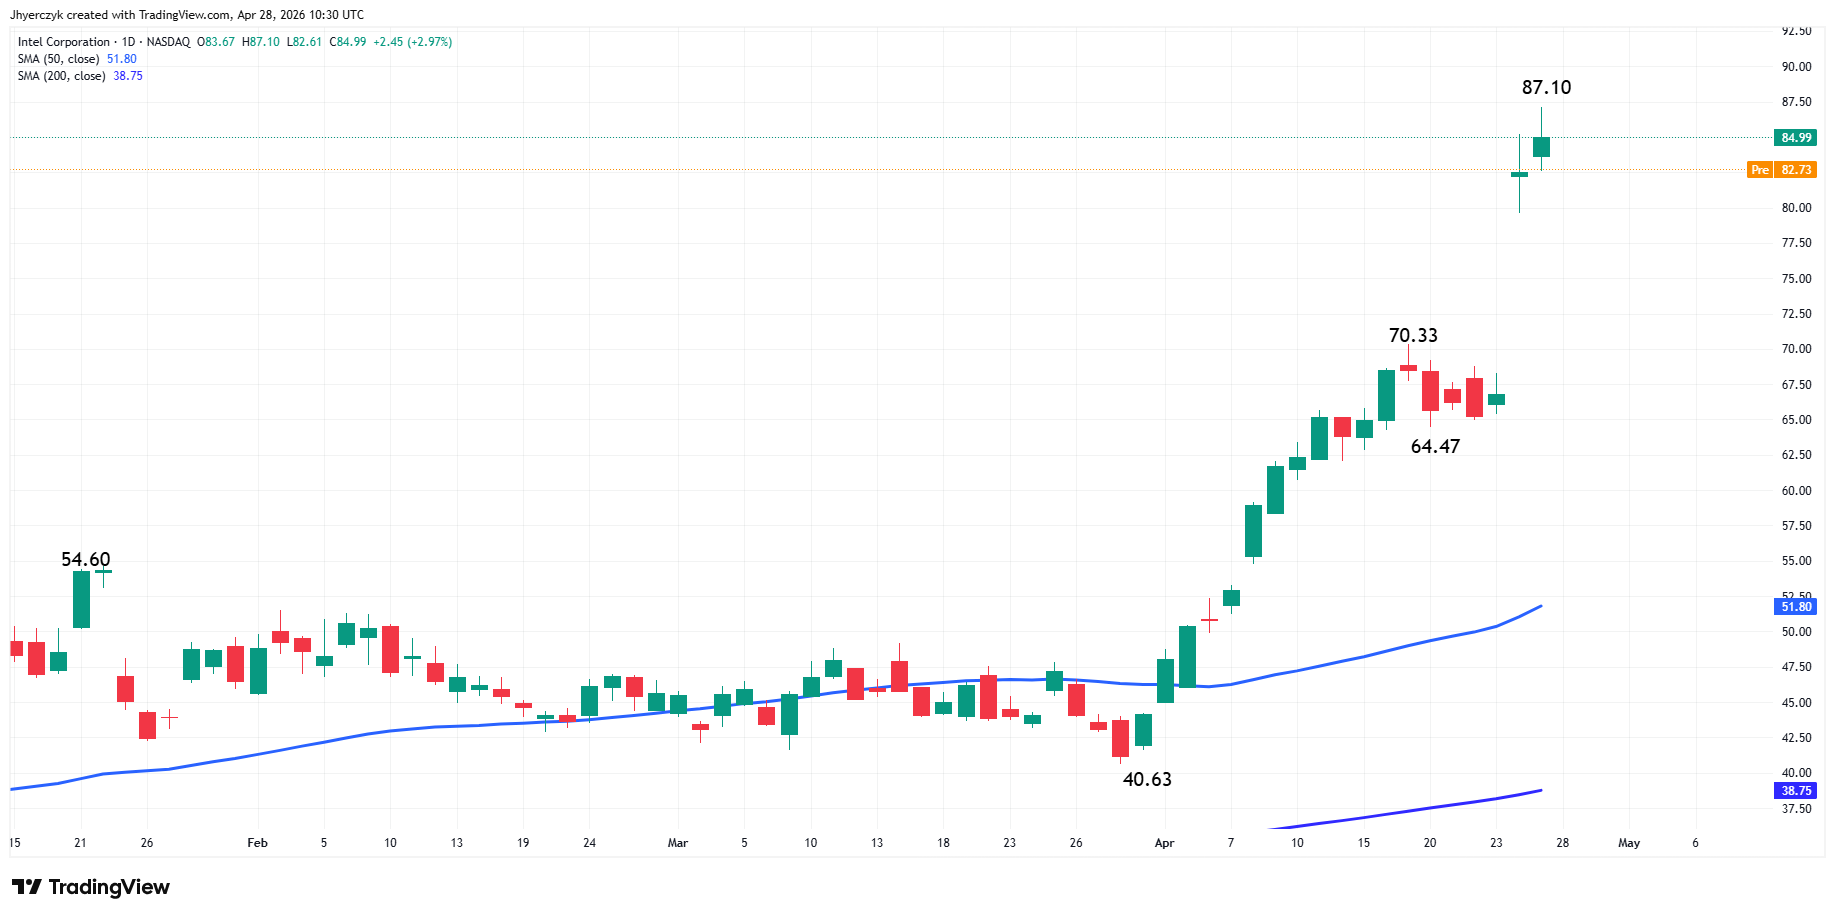Click the 57.50 price scale label
The width and height of the screenshot is (1835, 917).
click(x=1796, y=526)
